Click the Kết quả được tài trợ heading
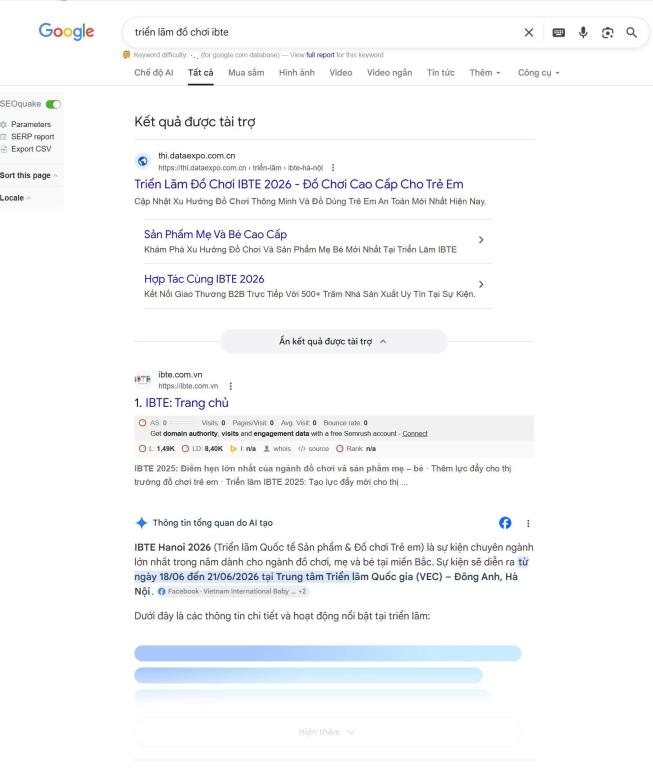Screen dimensions: 653x779 [x=194, y=122]
